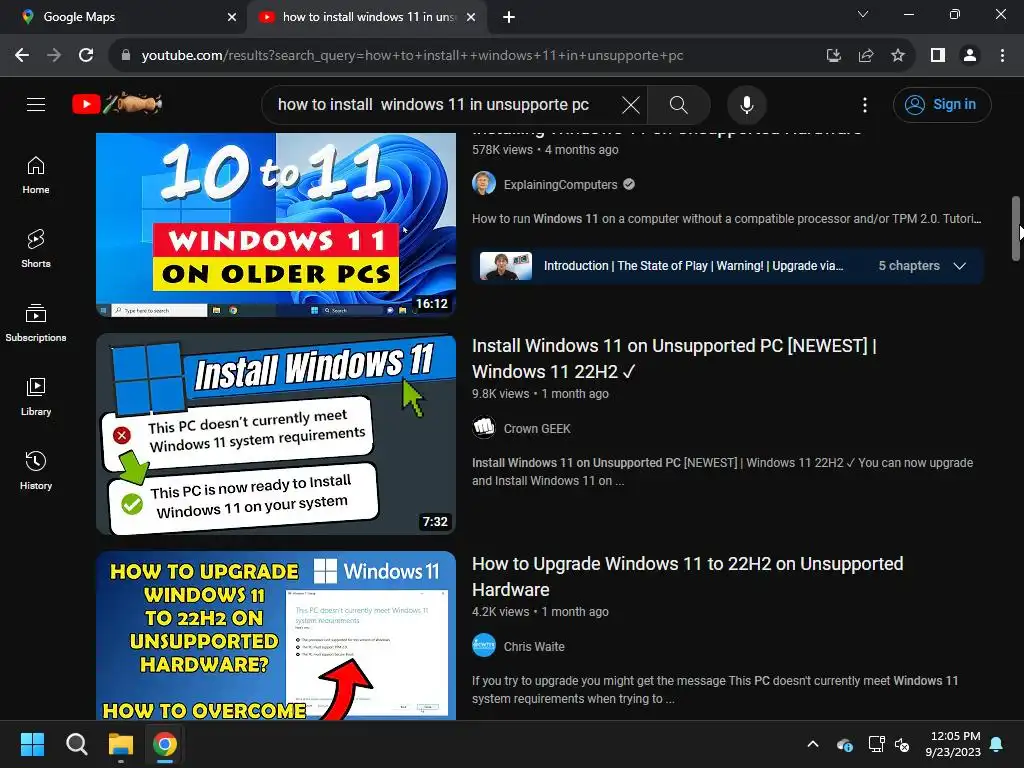Click the muted volume tray icon
This screenshot has height=768, width=1024.
903,744
